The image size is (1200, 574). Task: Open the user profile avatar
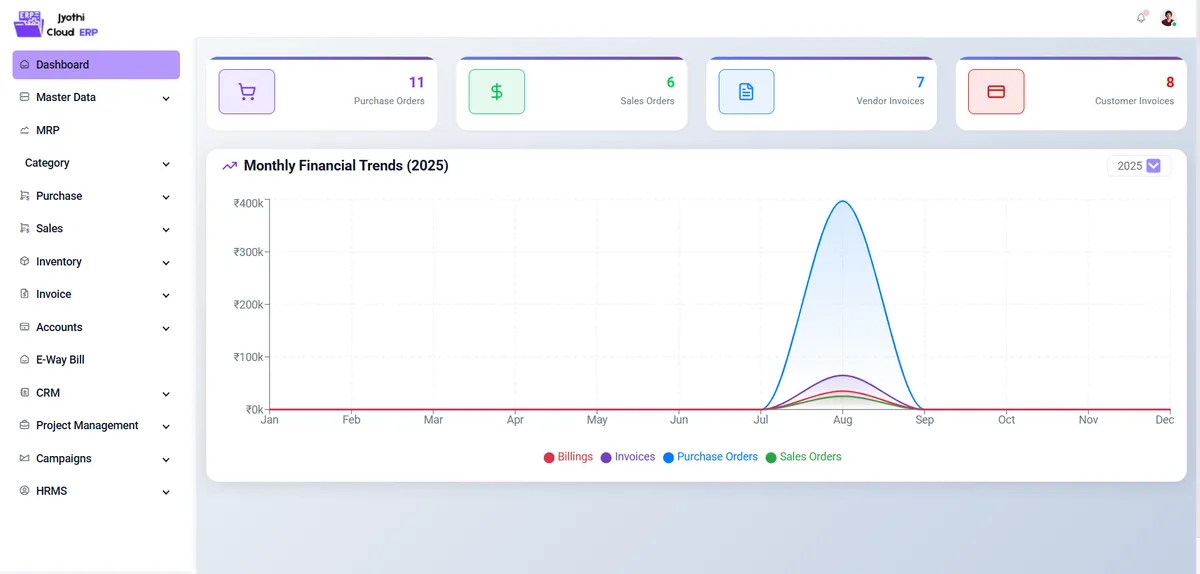[1168, 18]
